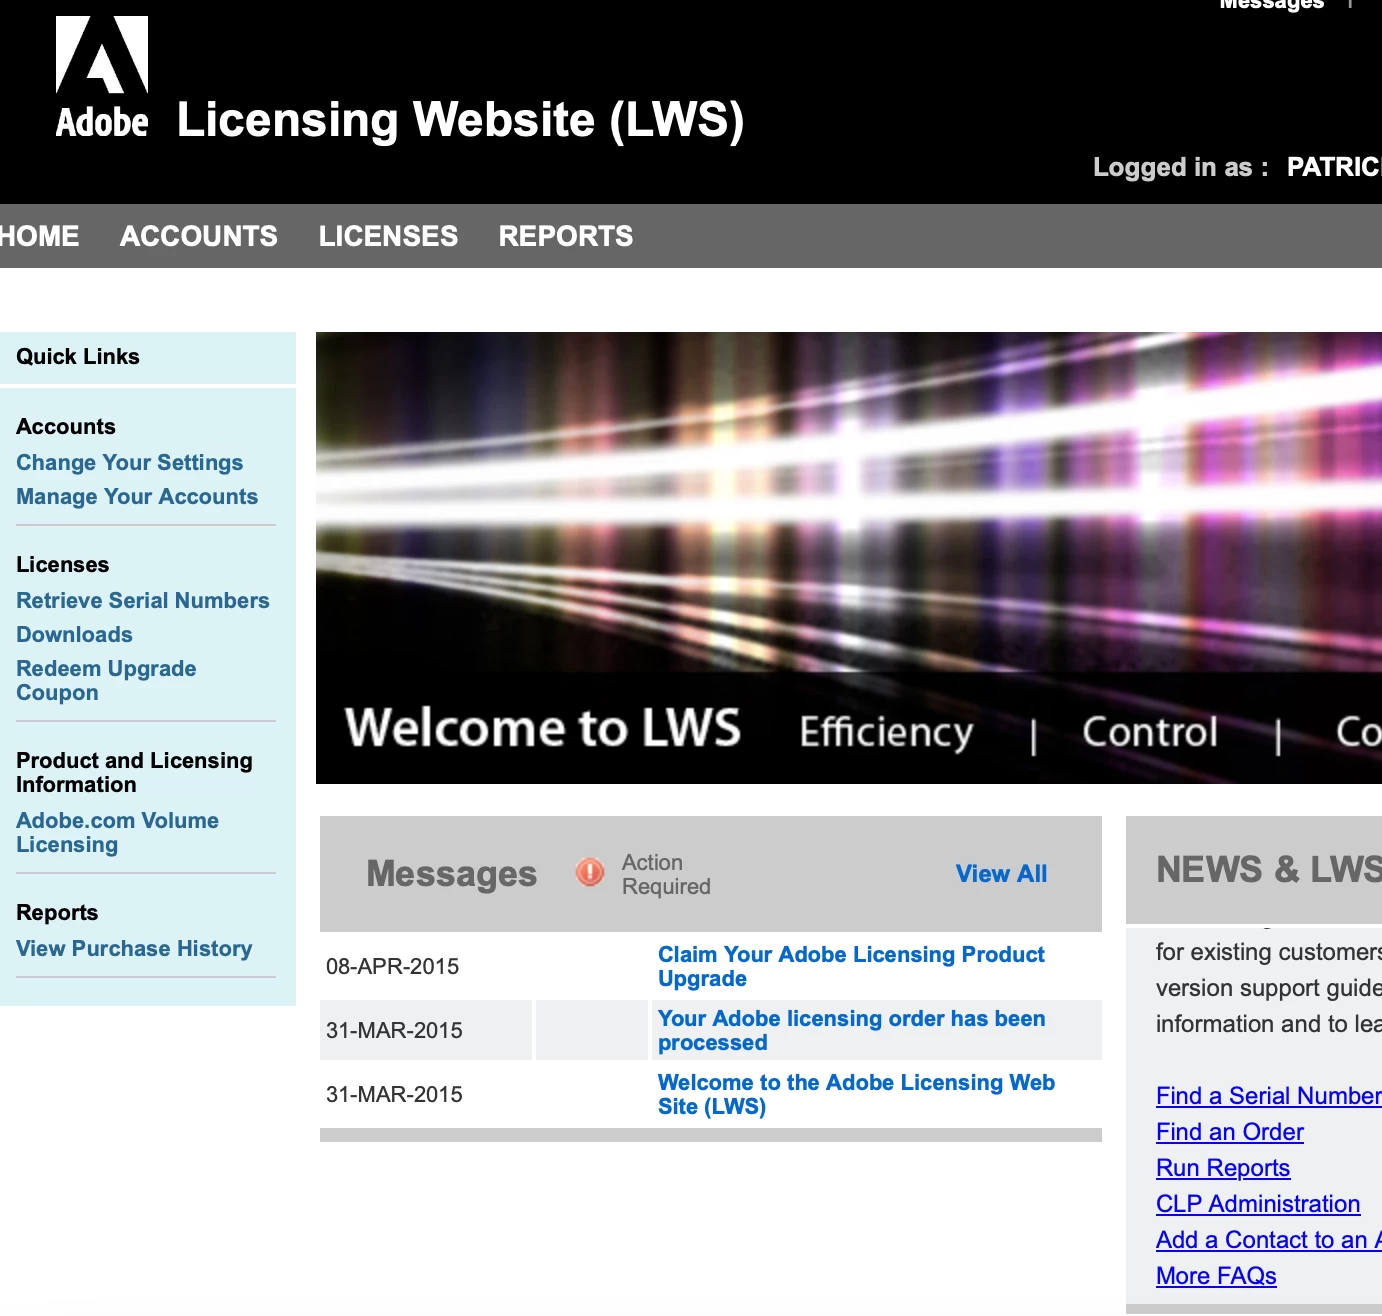Viewport: 1382px width, 1316px height.
Task: Open Claim Your Adobe Licensing Product Upgrade message
Action: click(851, 967)
